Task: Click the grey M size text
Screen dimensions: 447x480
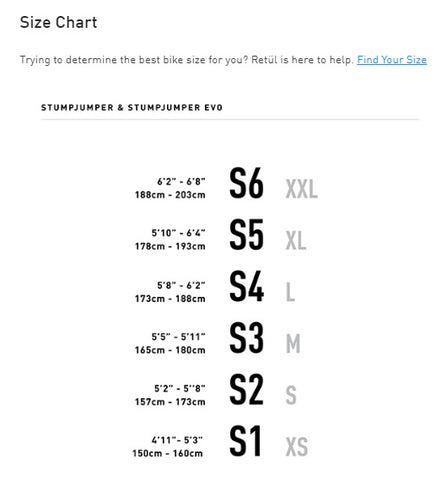Action: pyautogui.click(x=293, y=344)
